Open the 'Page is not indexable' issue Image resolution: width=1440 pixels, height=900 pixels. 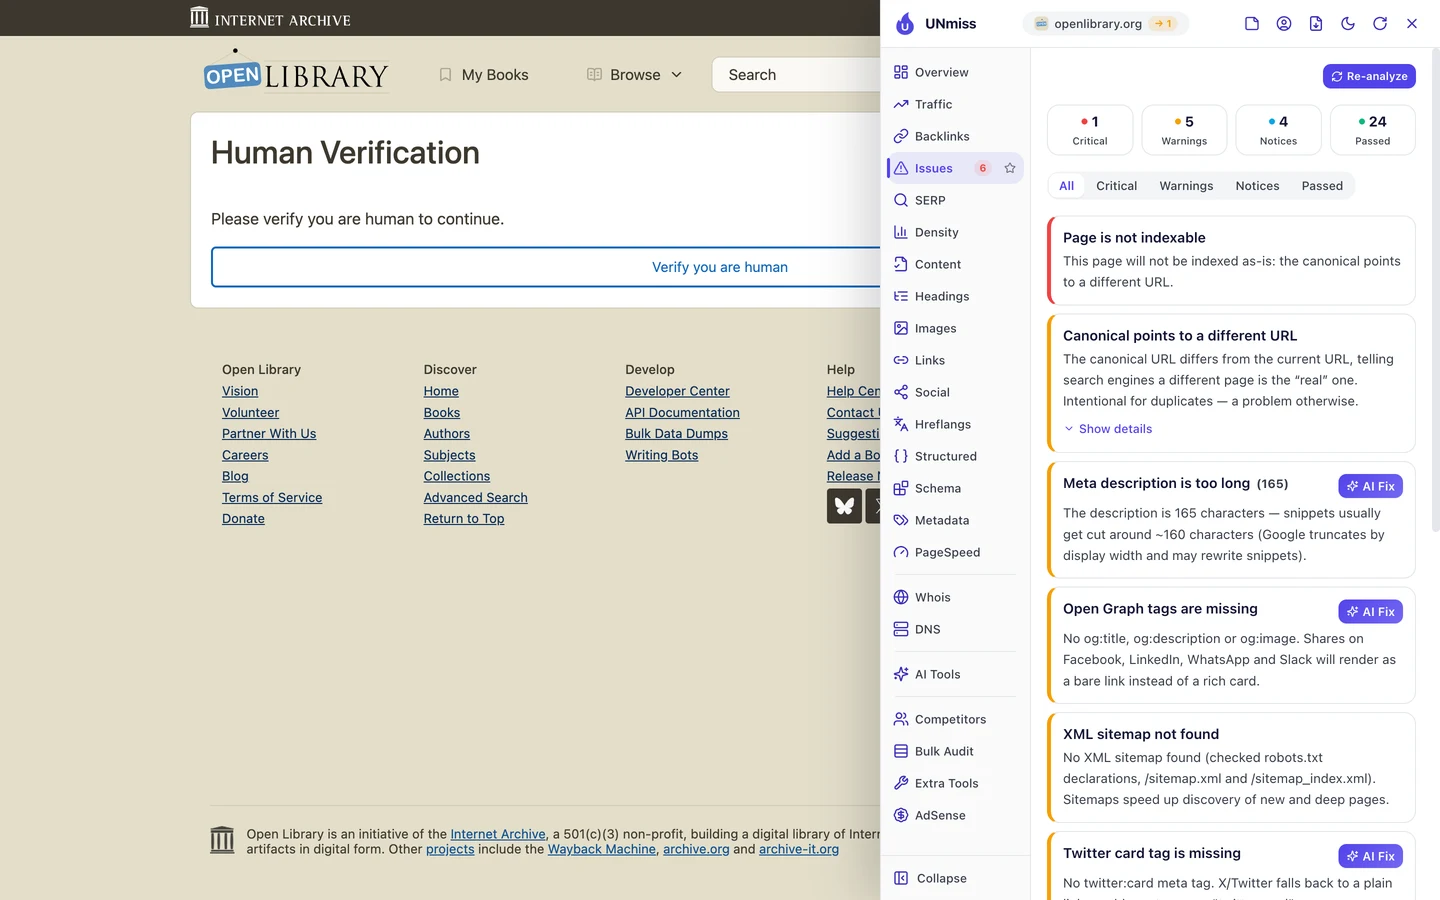(1231, 260)
